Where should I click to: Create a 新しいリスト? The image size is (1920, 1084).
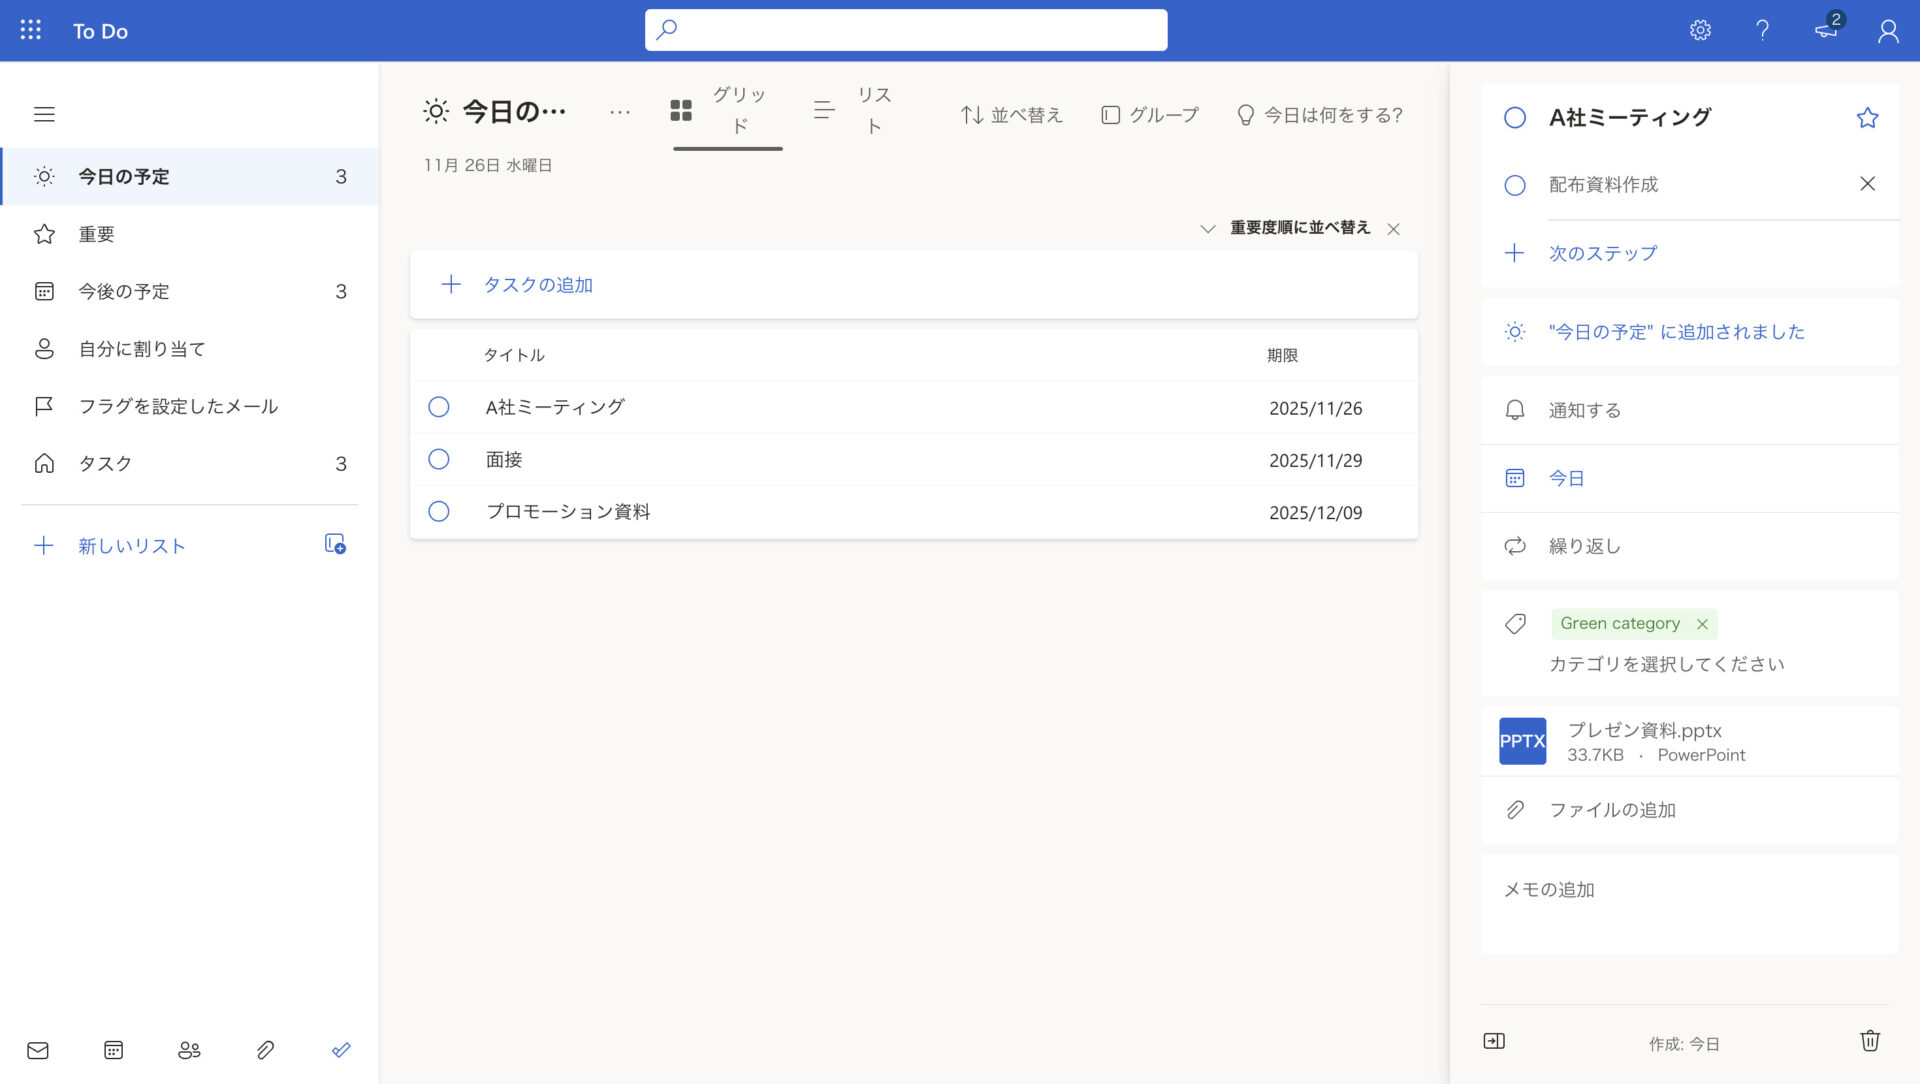coord(130,546)
